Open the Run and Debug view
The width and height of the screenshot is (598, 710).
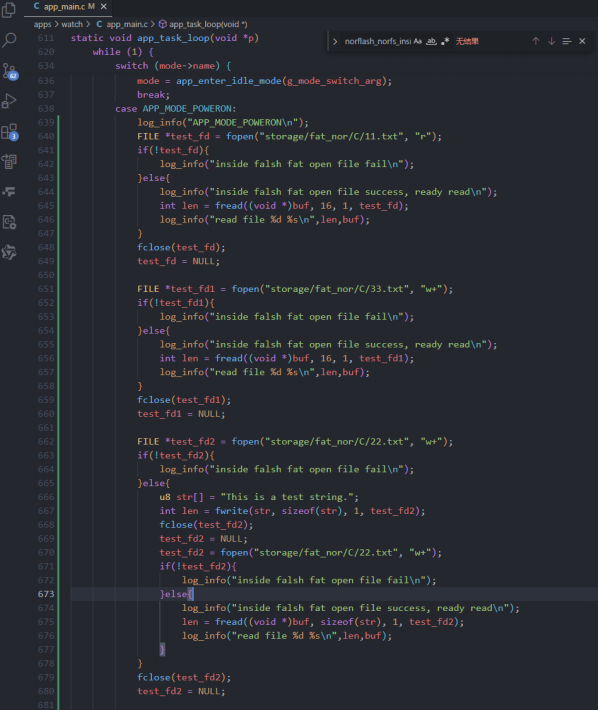click(9, 101)
